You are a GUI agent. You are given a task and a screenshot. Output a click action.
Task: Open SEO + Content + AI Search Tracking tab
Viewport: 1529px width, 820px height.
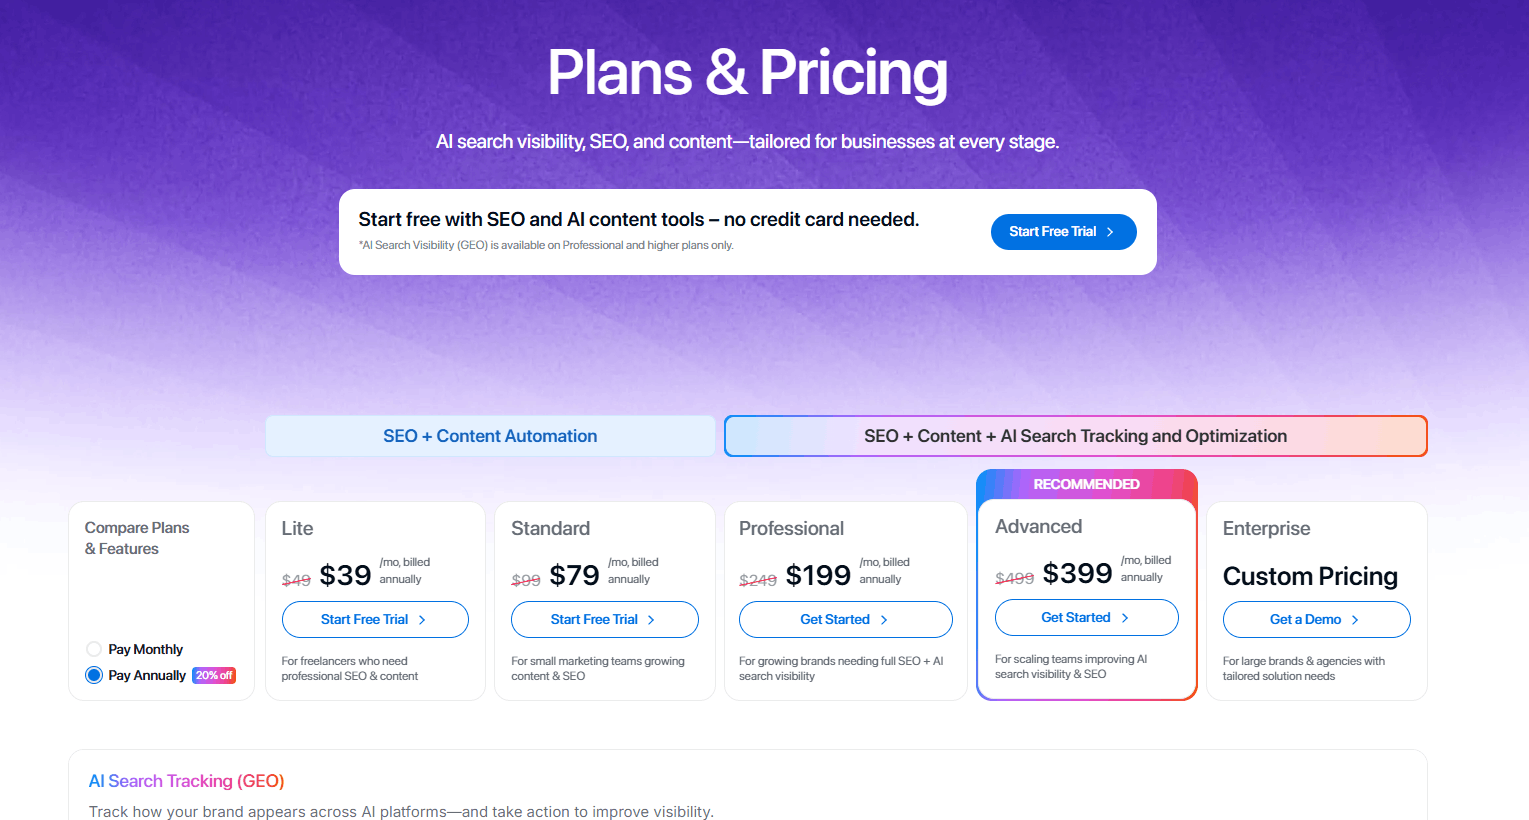click(1075, 436)
